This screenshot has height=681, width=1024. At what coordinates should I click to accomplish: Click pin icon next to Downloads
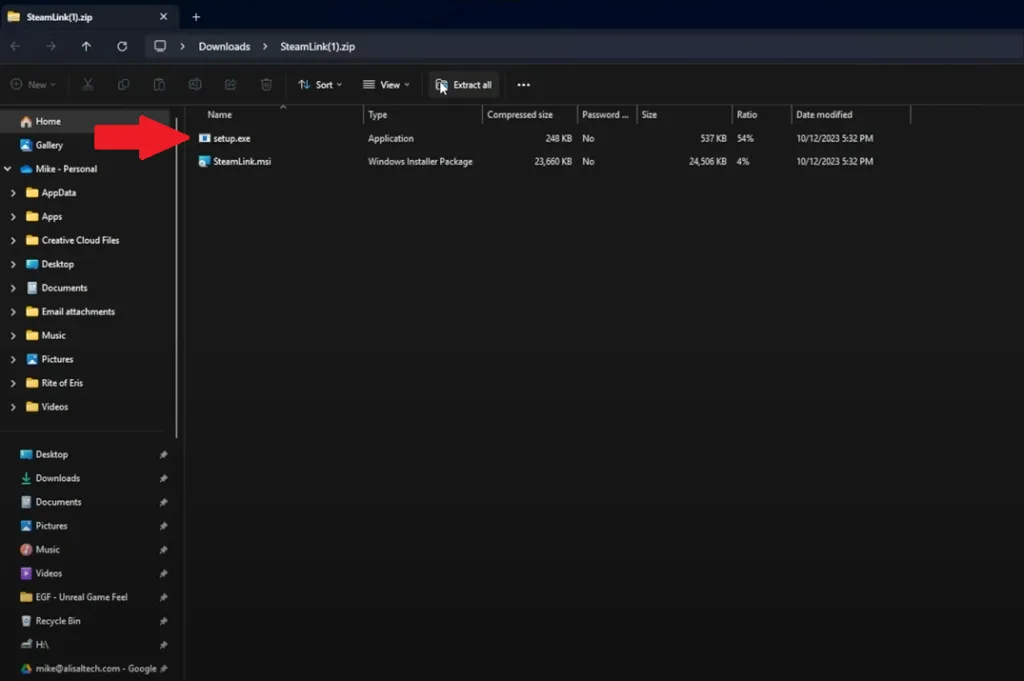pos(163,479)
